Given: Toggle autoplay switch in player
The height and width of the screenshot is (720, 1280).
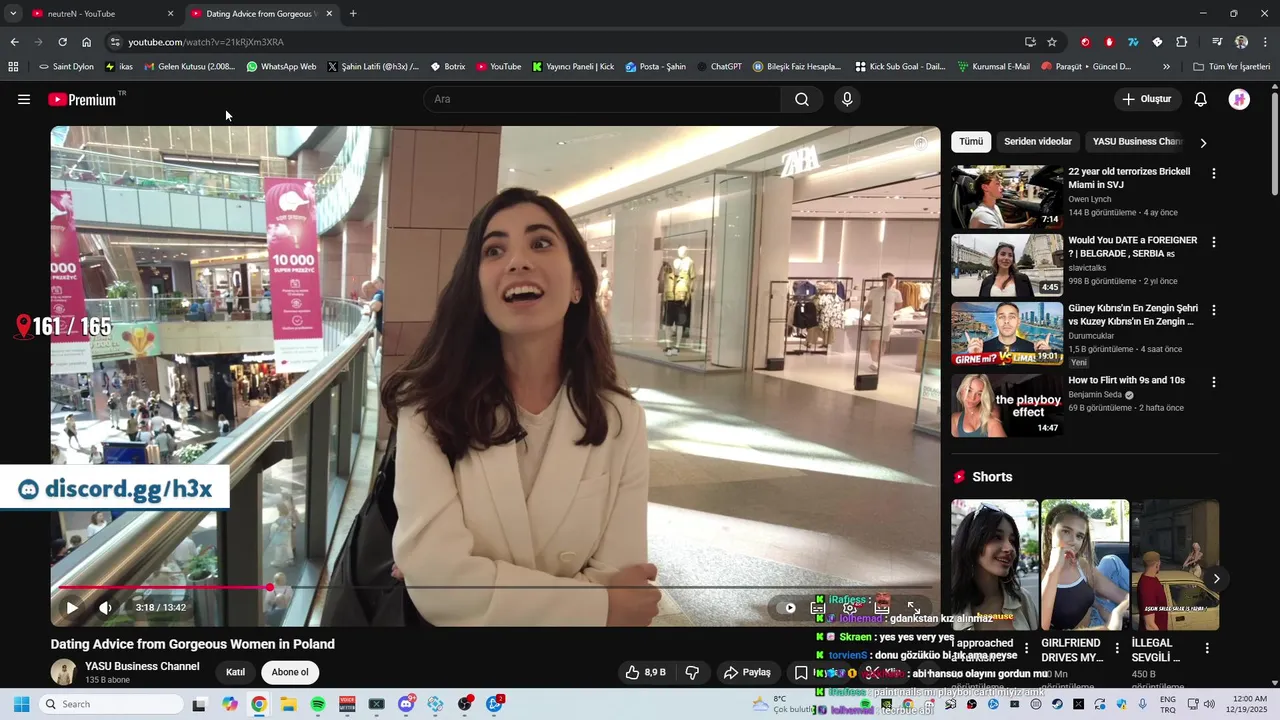Looking at the screenshot, I should pyautogui.click(x=786, y=607).
